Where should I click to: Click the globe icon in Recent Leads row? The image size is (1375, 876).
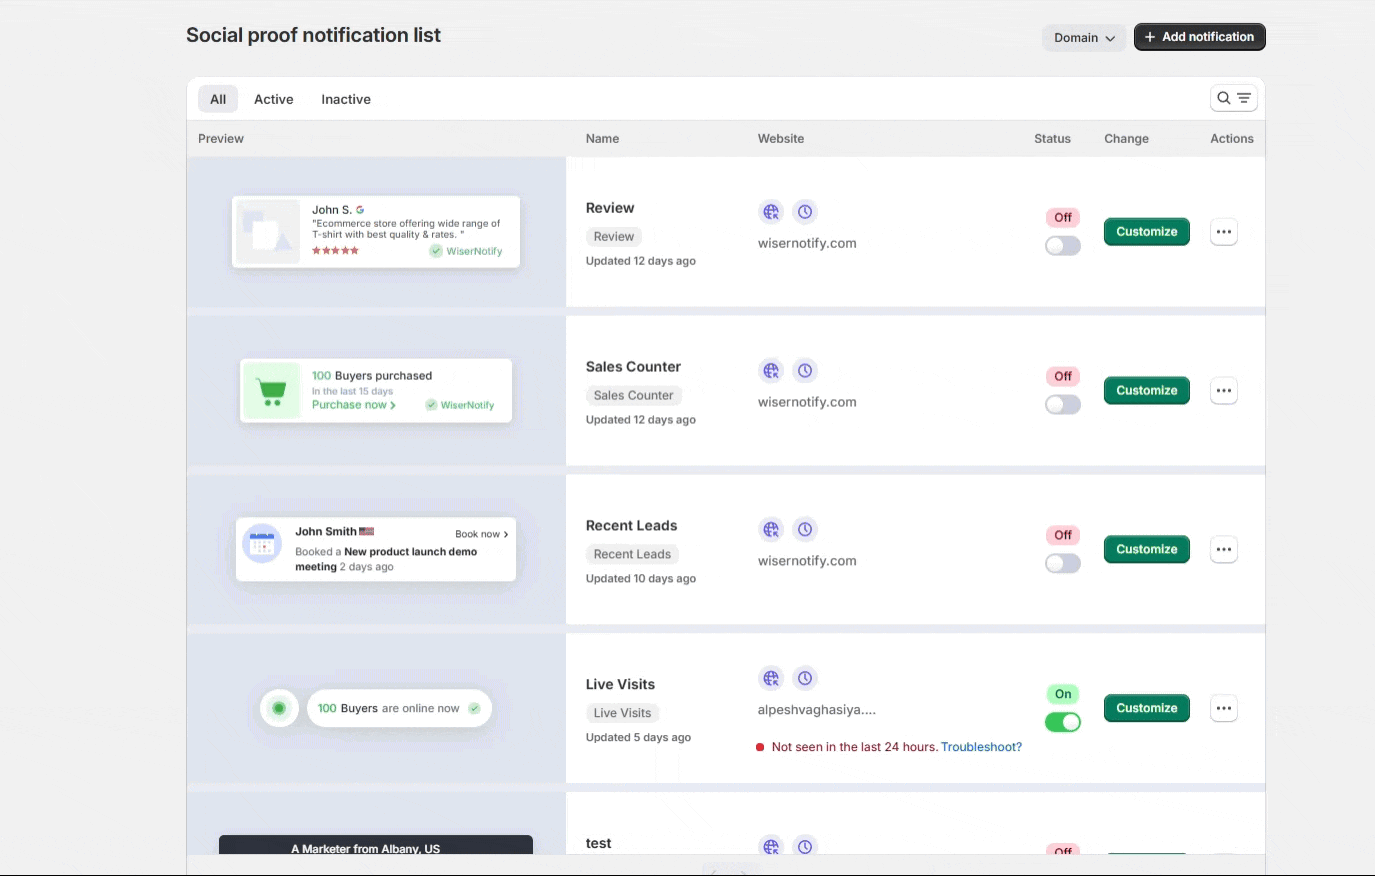click(771, 529)
